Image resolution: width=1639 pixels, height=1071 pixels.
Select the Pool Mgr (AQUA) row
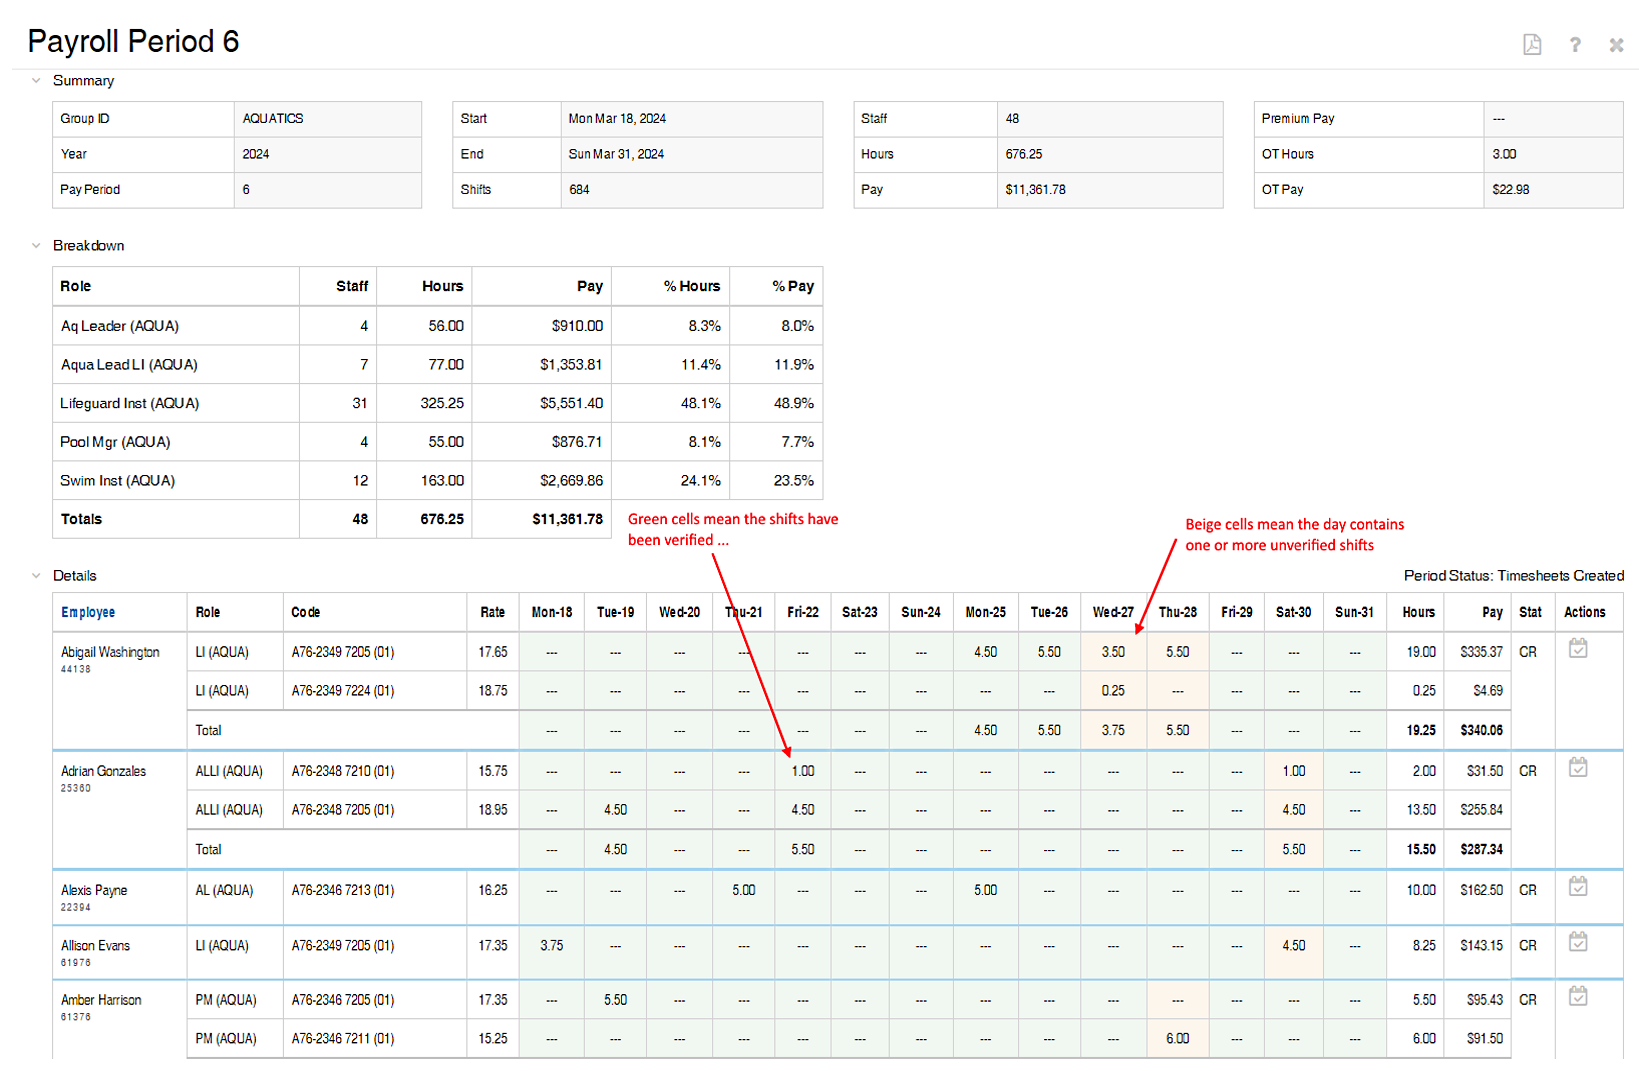coord(437,441)
